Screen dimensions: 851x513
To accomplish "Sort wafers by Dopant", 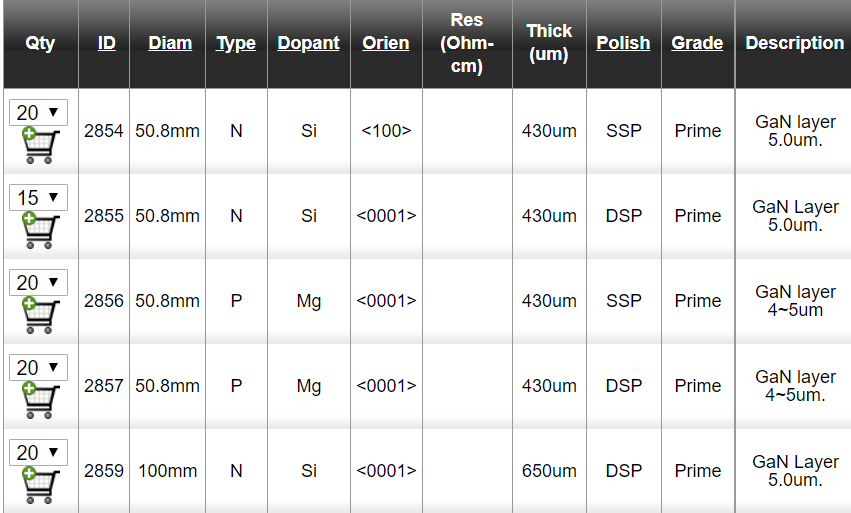I will point(308,43).
